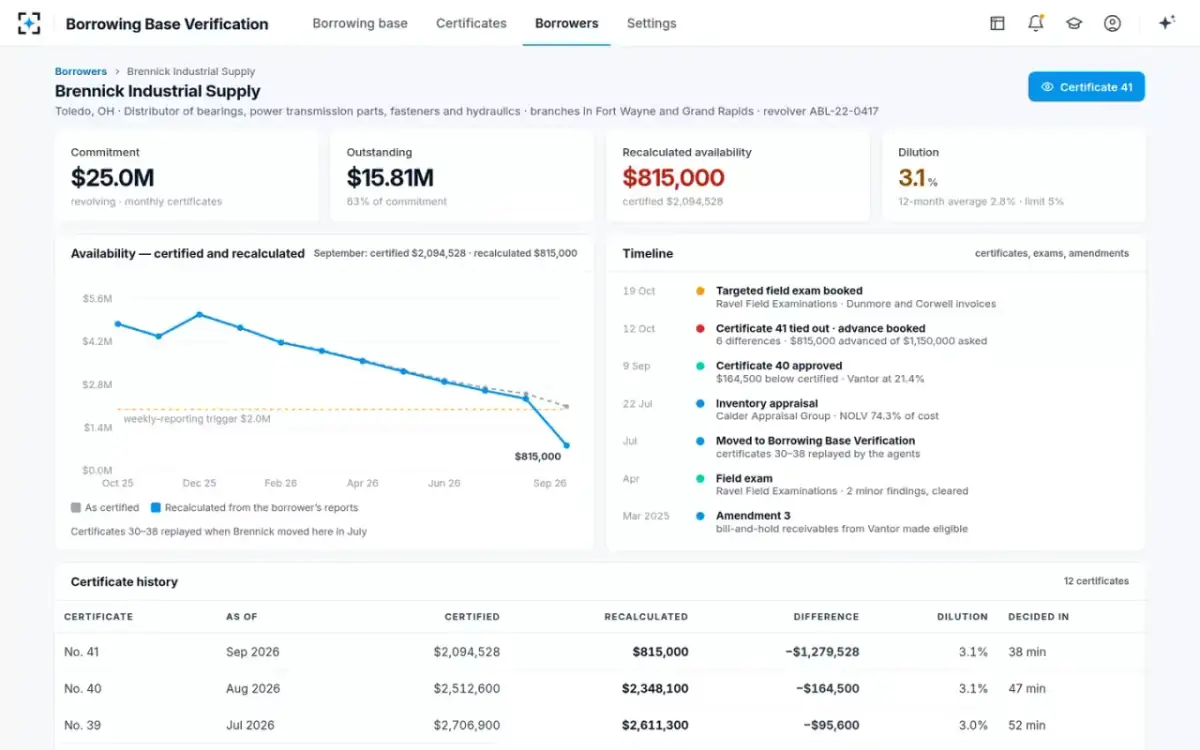This screenshot has width=1200, height=750.
Task: Sort by DECIDED IN column header
Action: (x=1038, y=617)
